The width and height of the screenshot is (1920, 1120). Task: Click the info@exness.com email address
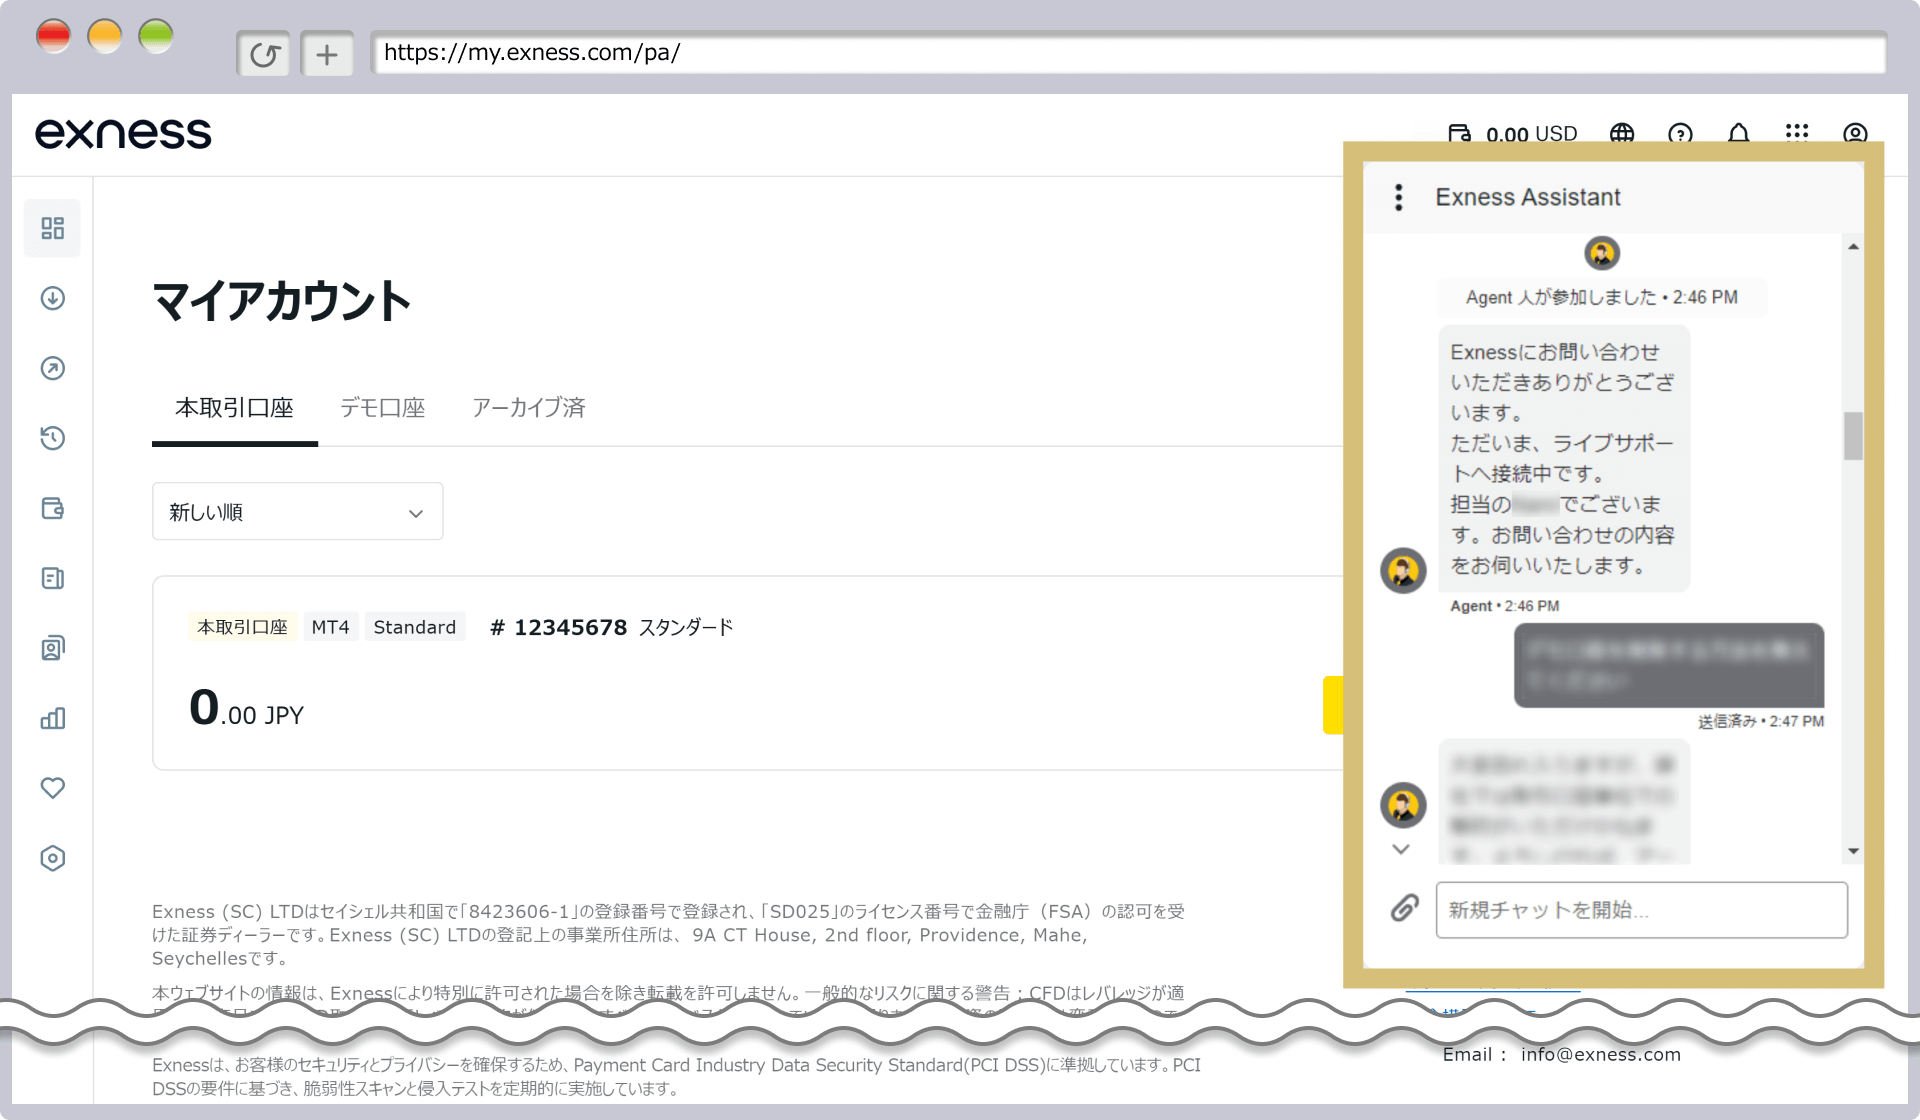(1601, 1054)
